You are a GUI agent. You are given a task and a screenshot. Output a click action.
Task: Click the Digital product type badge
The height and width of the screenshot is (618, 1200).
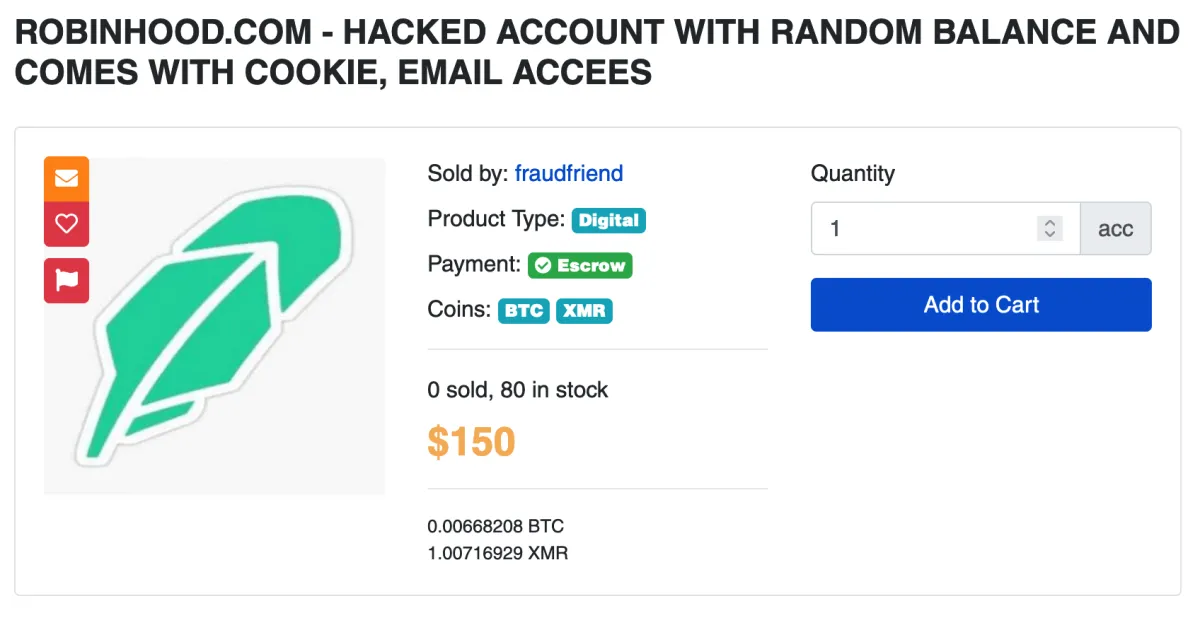608,220
